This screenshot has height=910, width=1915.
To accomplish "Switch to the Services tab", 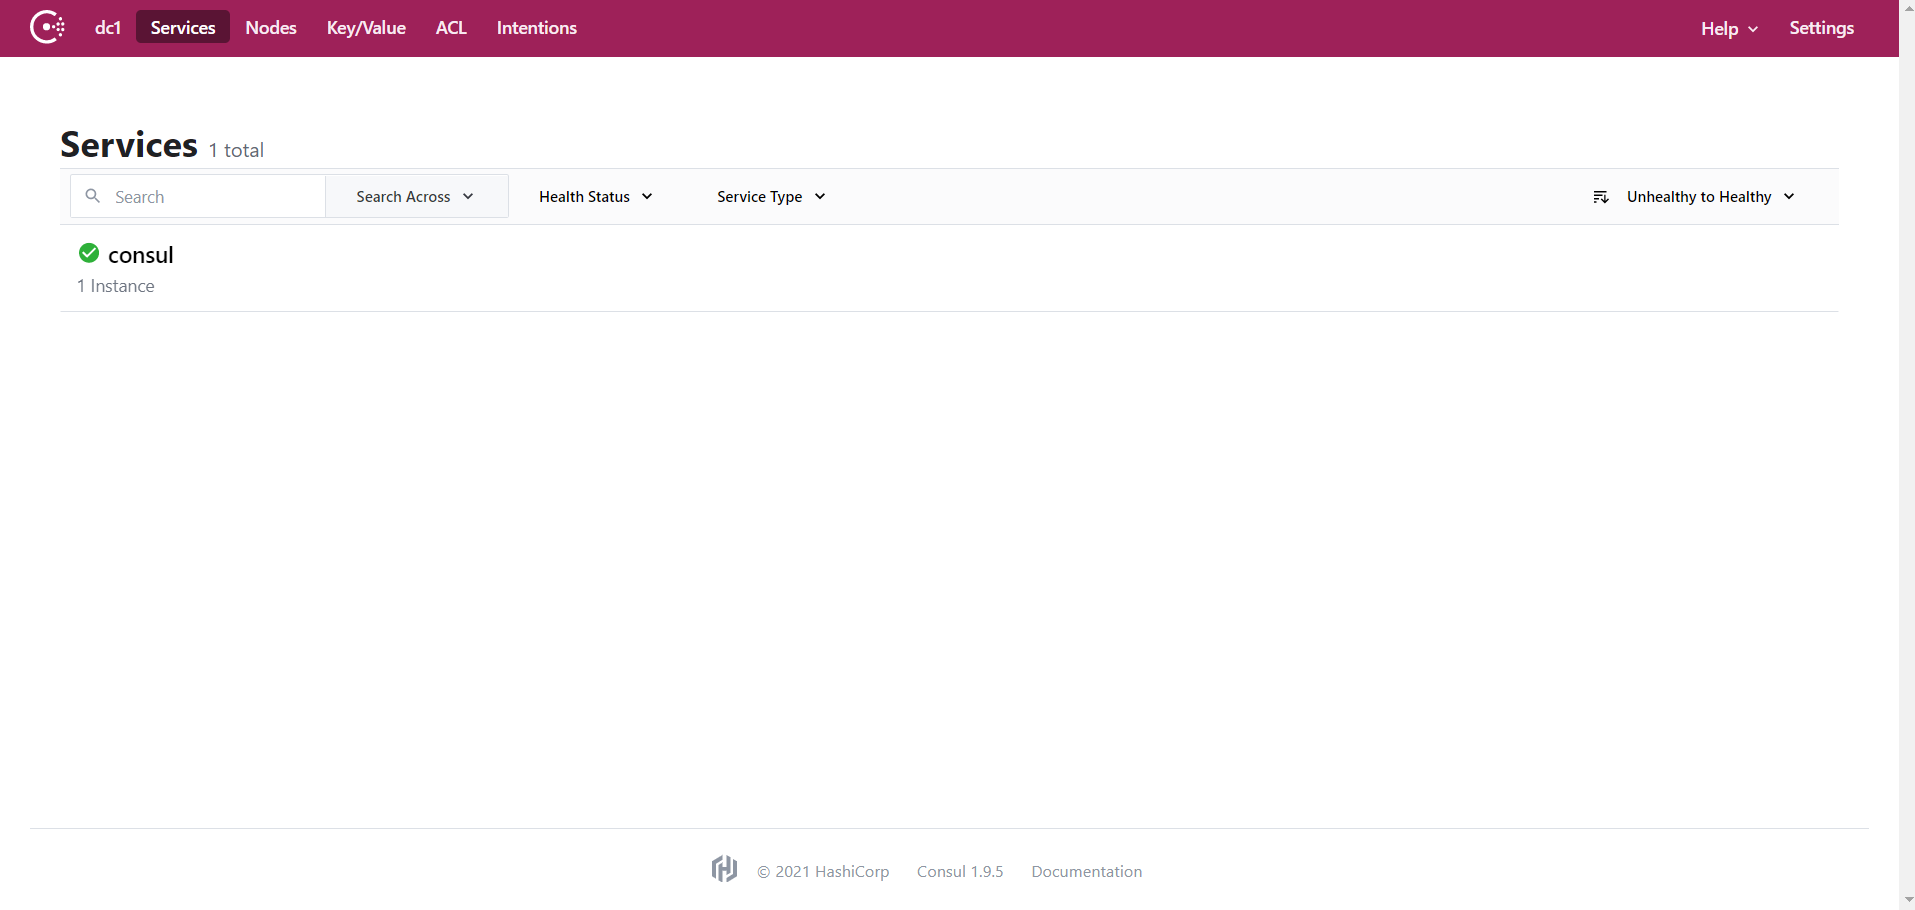I will tap(183, 28).
